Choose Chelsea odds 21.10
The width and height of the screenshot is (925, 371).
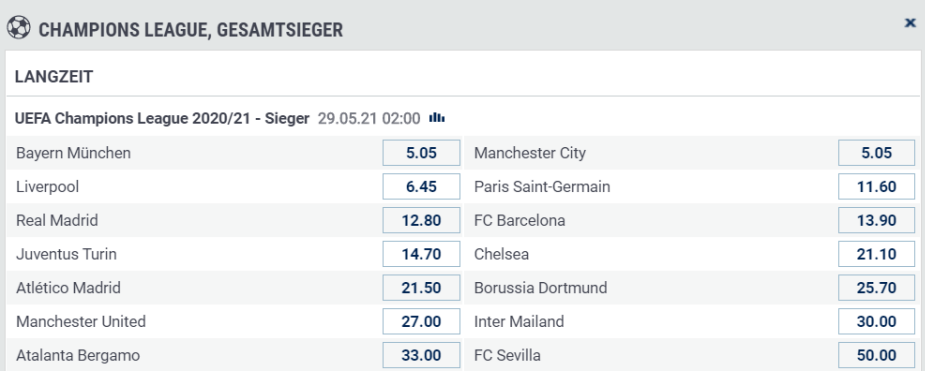tap(877, 254)
